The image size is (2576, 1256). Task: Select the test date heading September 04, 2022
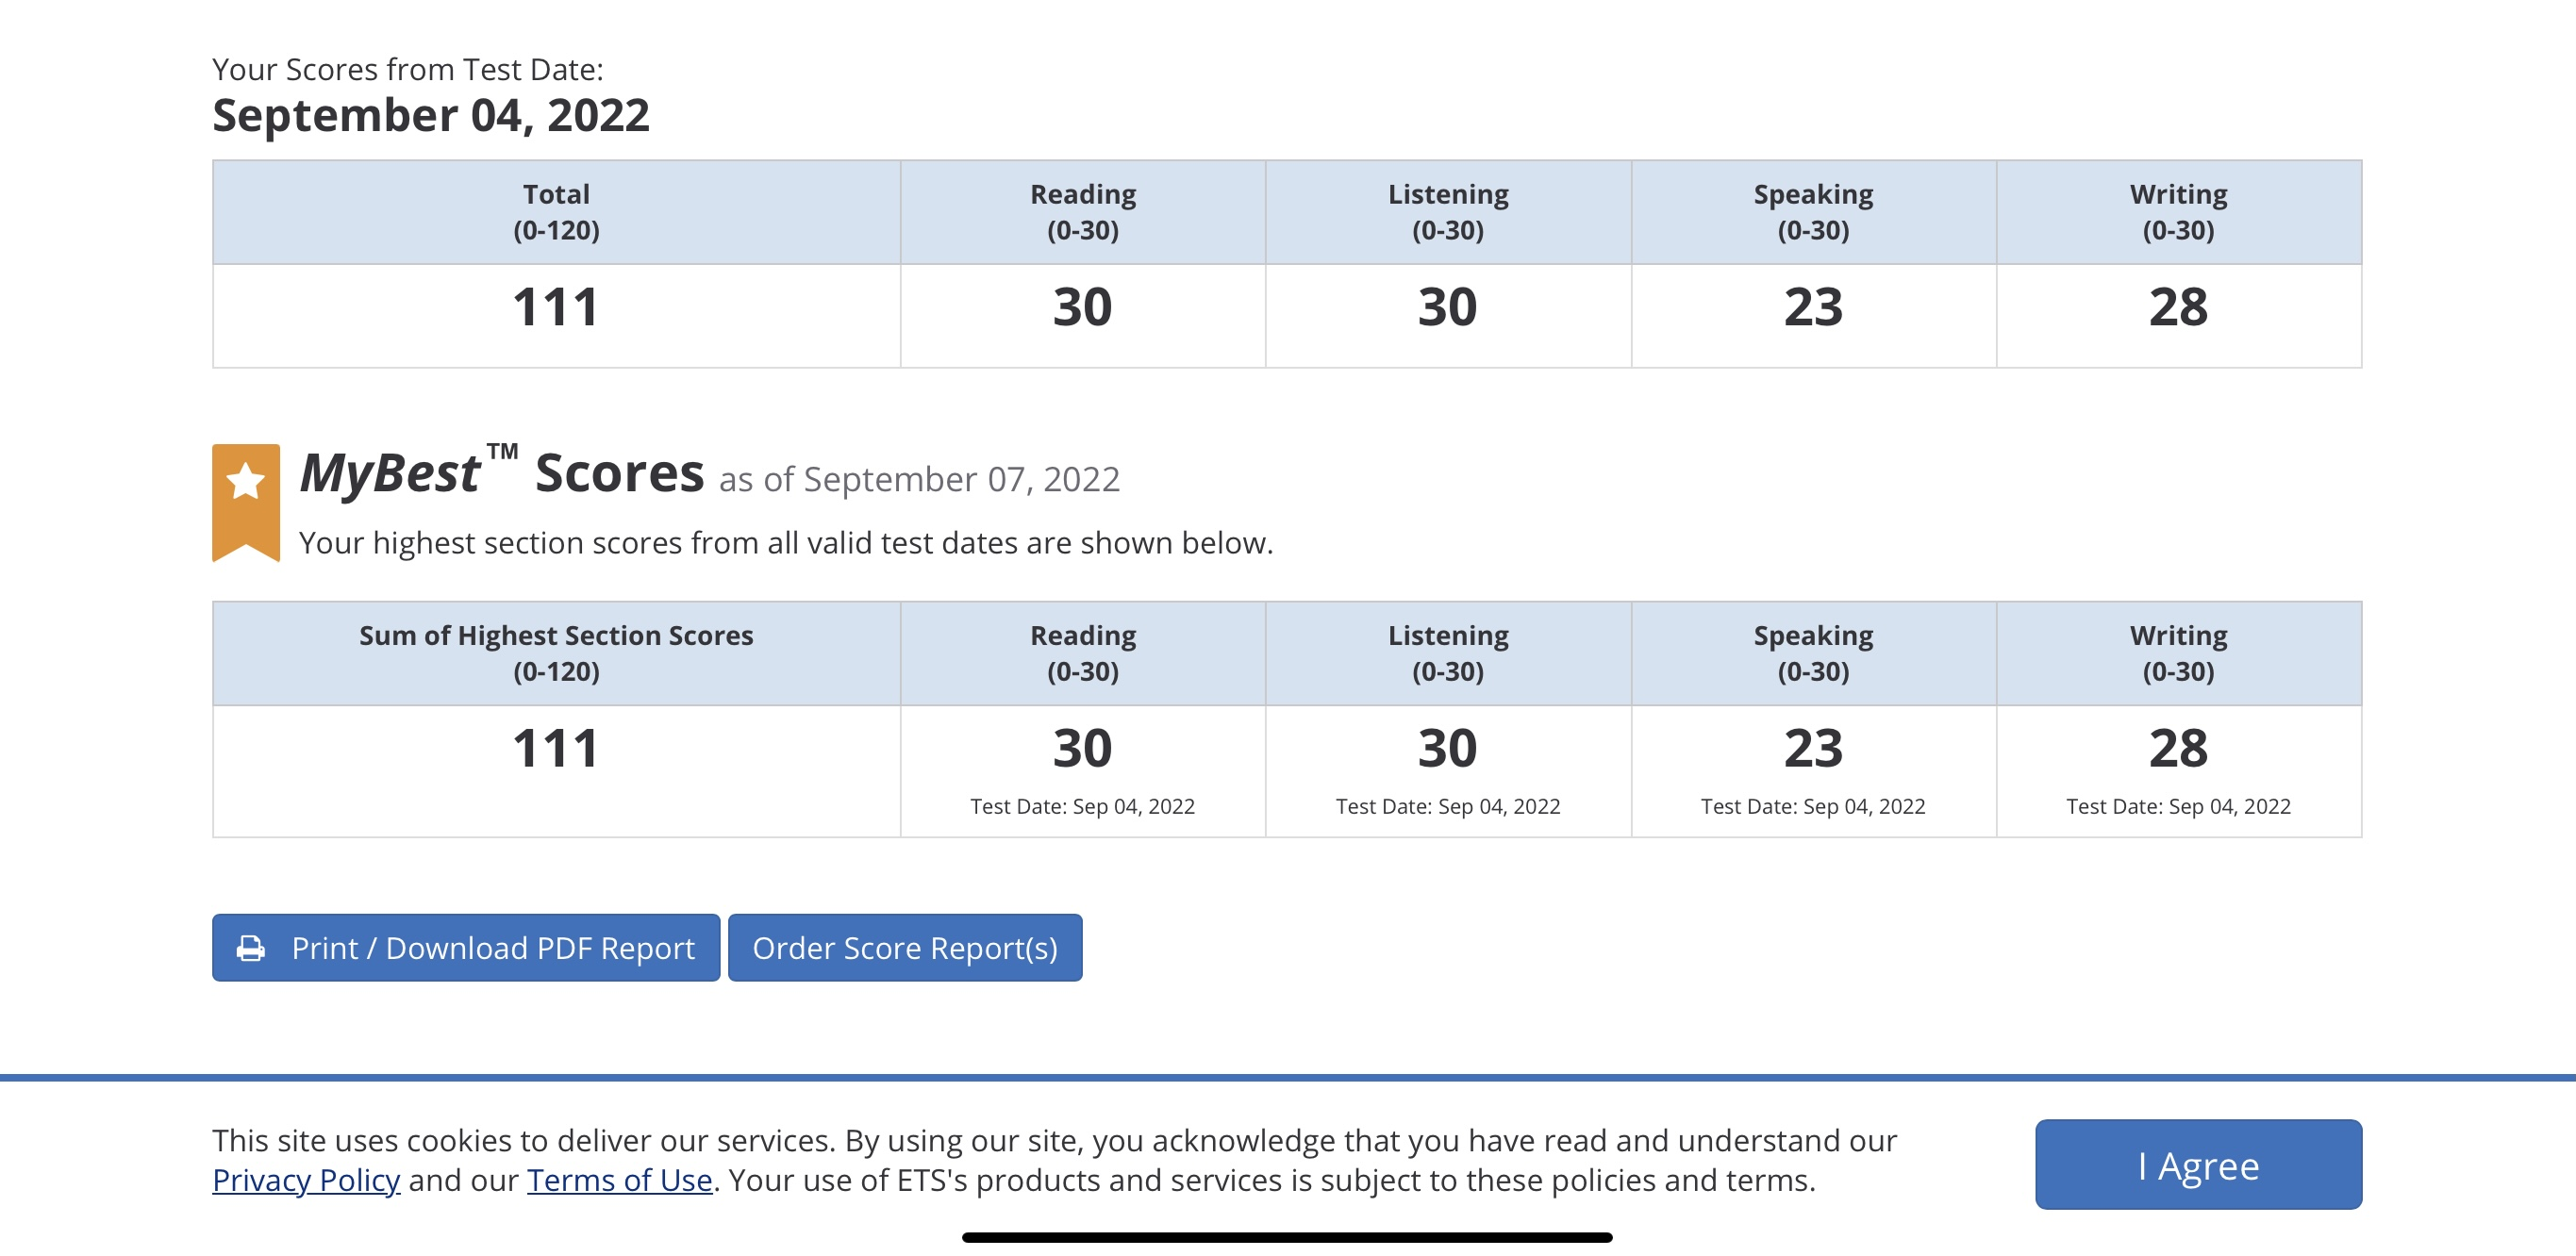(431, 115)
